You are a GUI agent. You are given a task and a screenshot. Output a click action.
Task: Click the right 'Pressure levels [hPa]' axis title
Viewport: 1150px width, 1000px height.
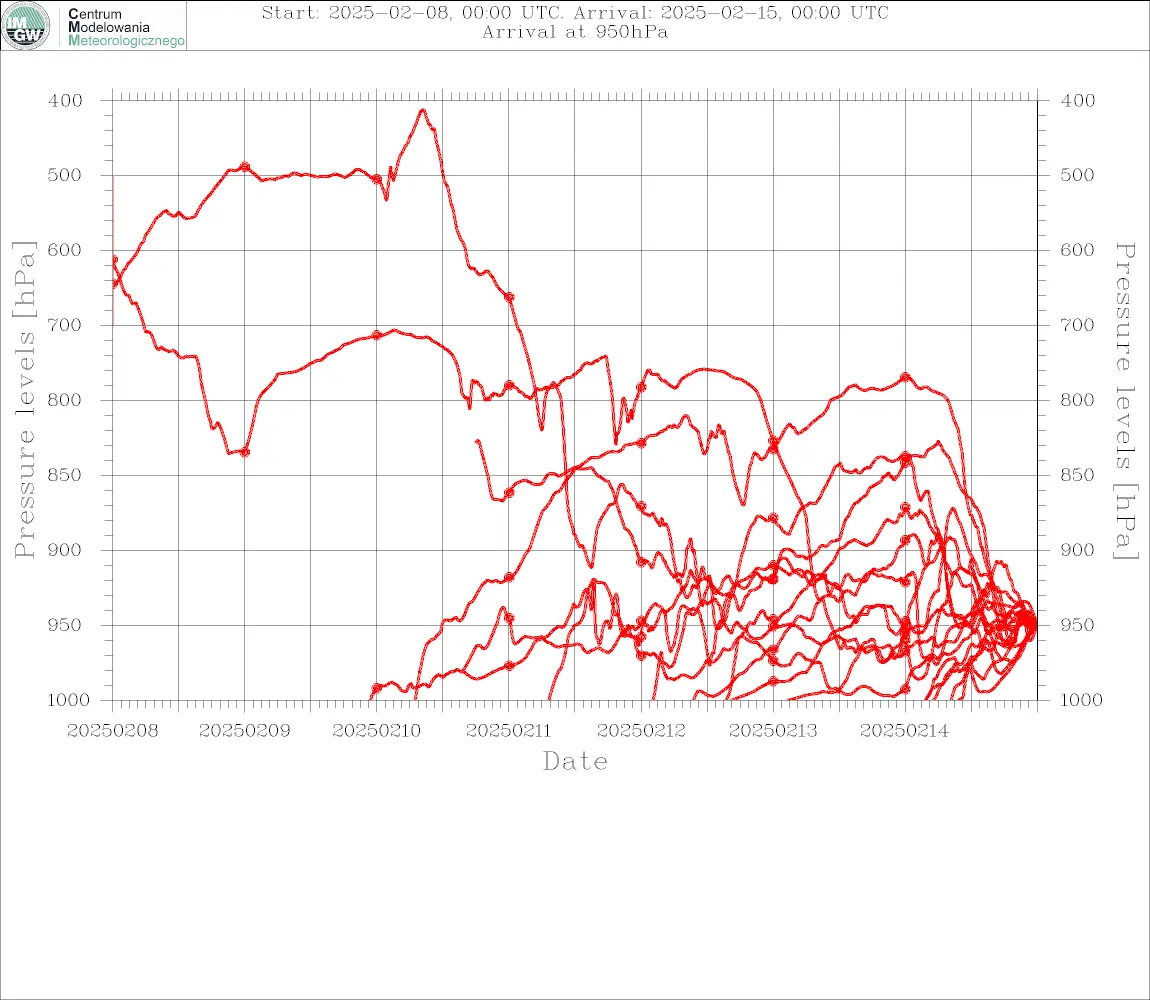(x=1126, y=401)
